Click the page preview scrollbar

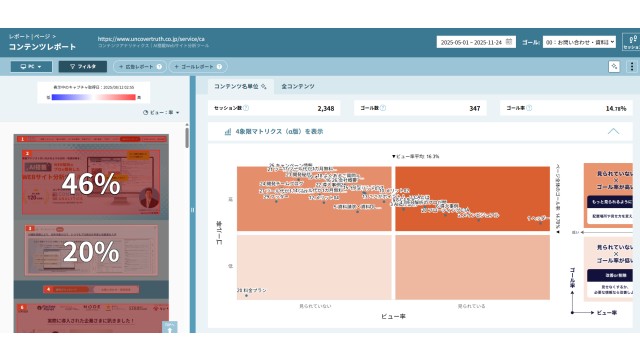pyautogui.click(x=187, y=138)
